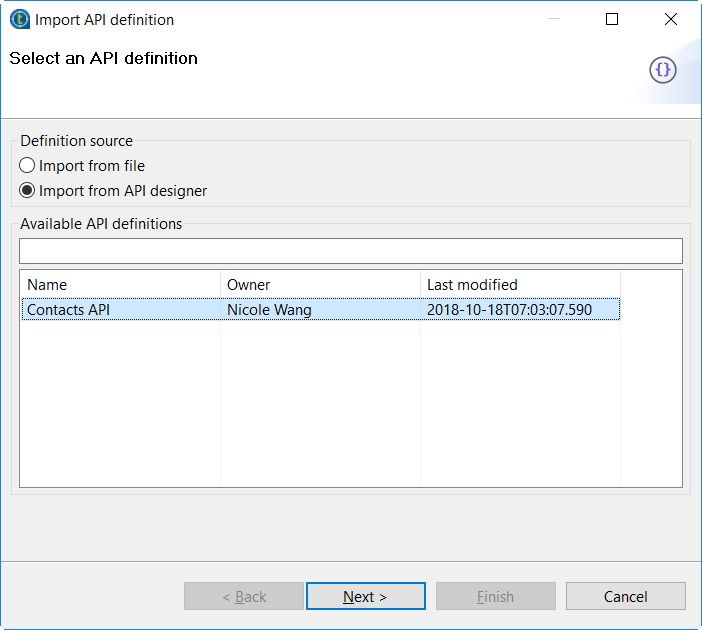Sort the table by Name column header
This screenshot has height=630, width=702.
coord(120,284)
